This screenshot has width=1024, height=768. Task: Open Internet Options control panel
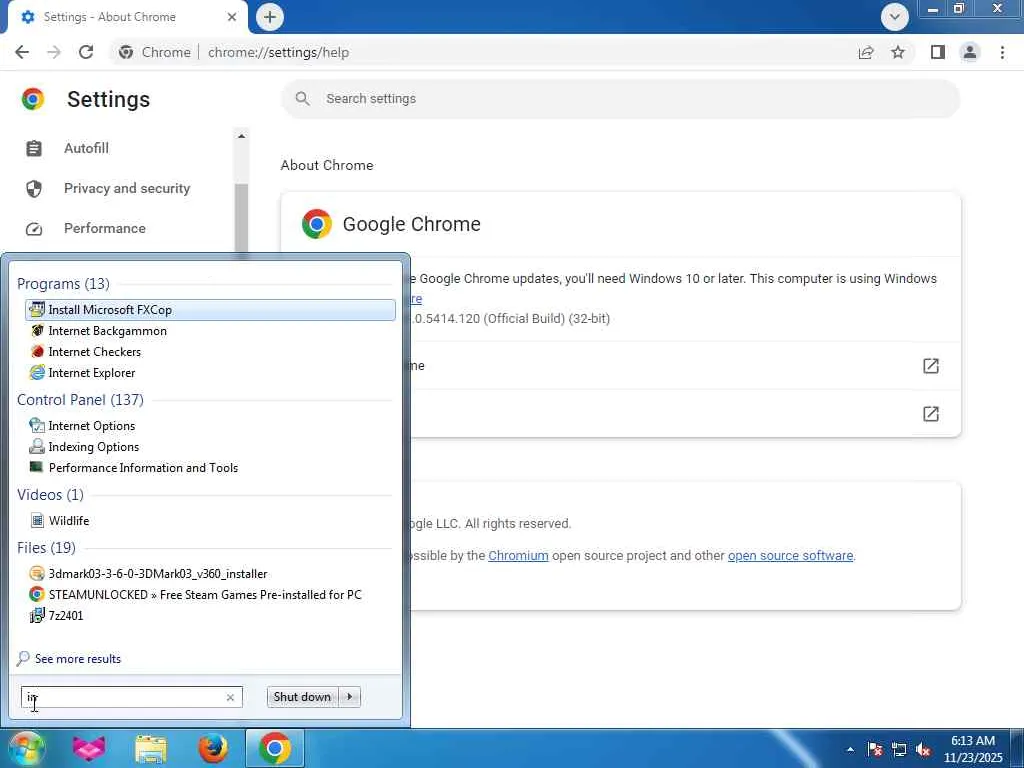point(210,426)
